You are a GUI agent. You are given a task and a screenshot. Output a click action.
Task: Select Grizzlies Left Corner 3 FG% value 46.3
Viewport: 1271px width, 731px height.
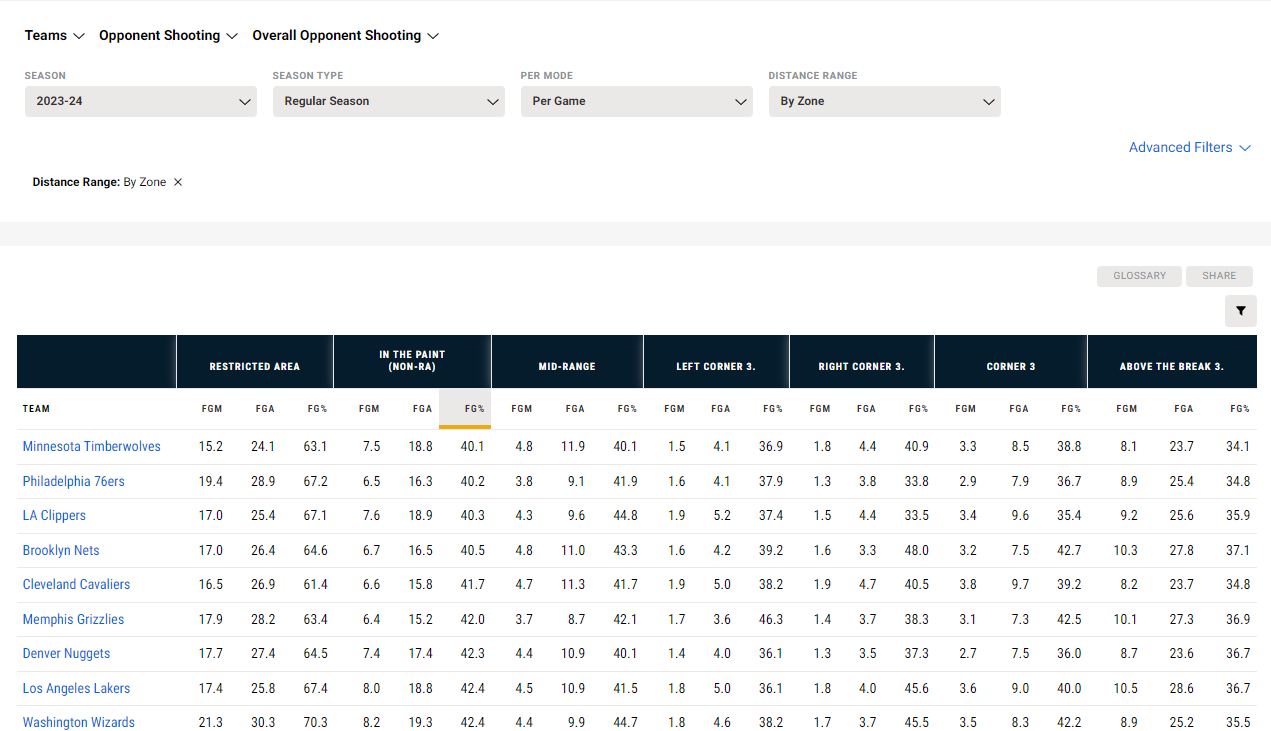tap(770, 620)
